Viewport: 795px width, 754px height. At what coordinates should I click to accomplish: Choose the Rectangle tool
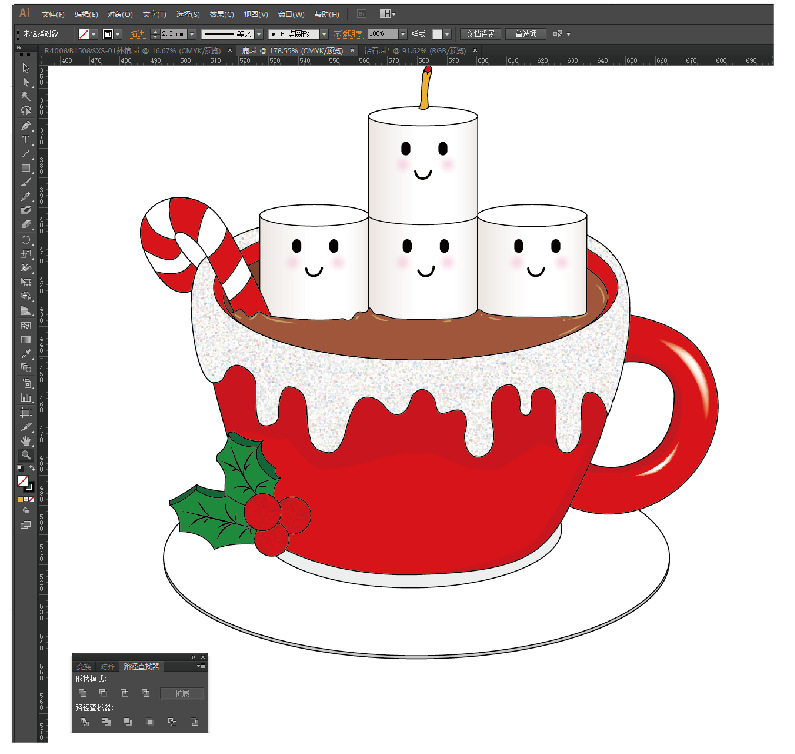pyautogui.click(x=26, y=169)
